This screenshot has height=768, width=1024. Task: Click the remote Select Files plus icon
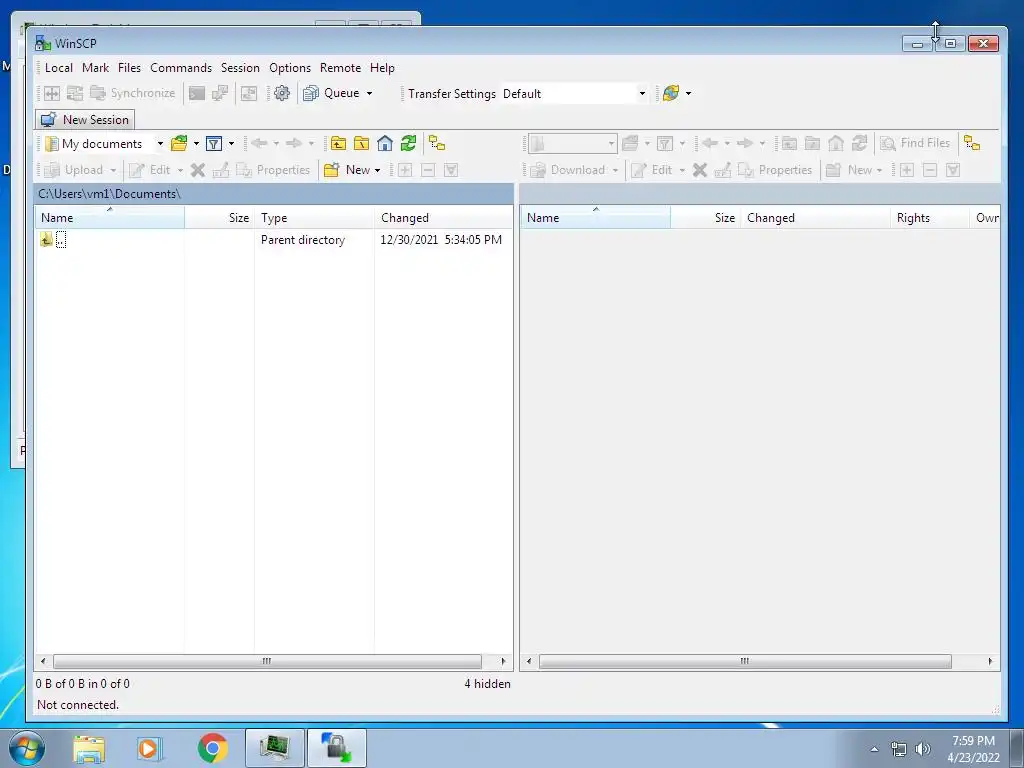(907, 170)
